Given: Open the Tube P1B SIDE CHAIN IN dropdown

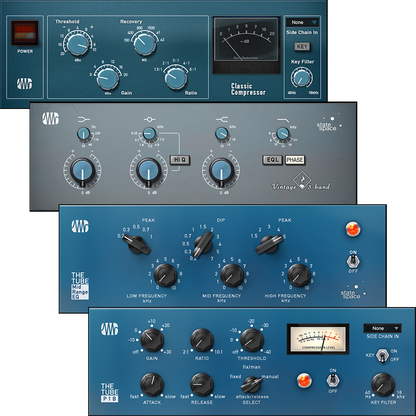Looking at the screenshot, I should tap(382, 328).
